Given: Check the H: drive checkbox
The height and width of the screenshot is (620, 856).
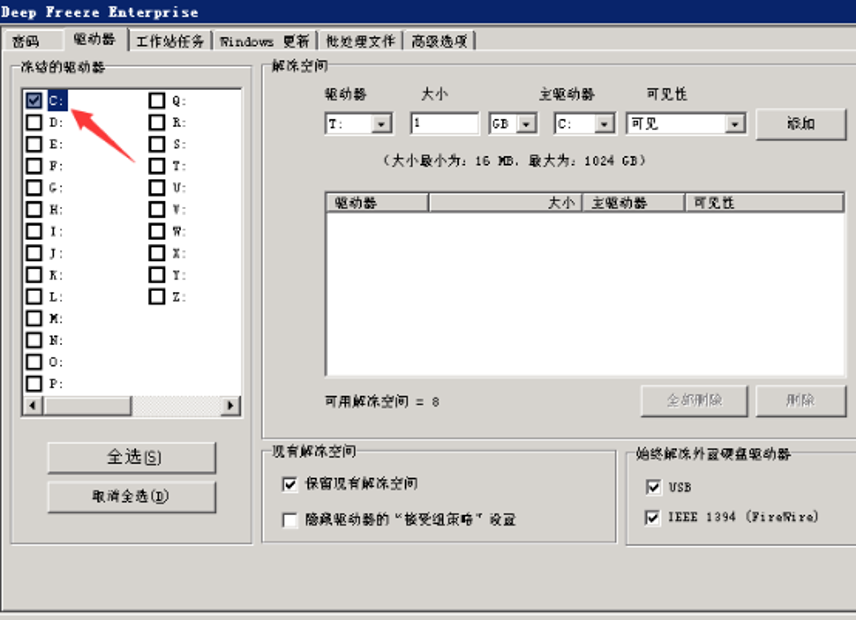Looking at the screenshot, I should click(34, 210).
